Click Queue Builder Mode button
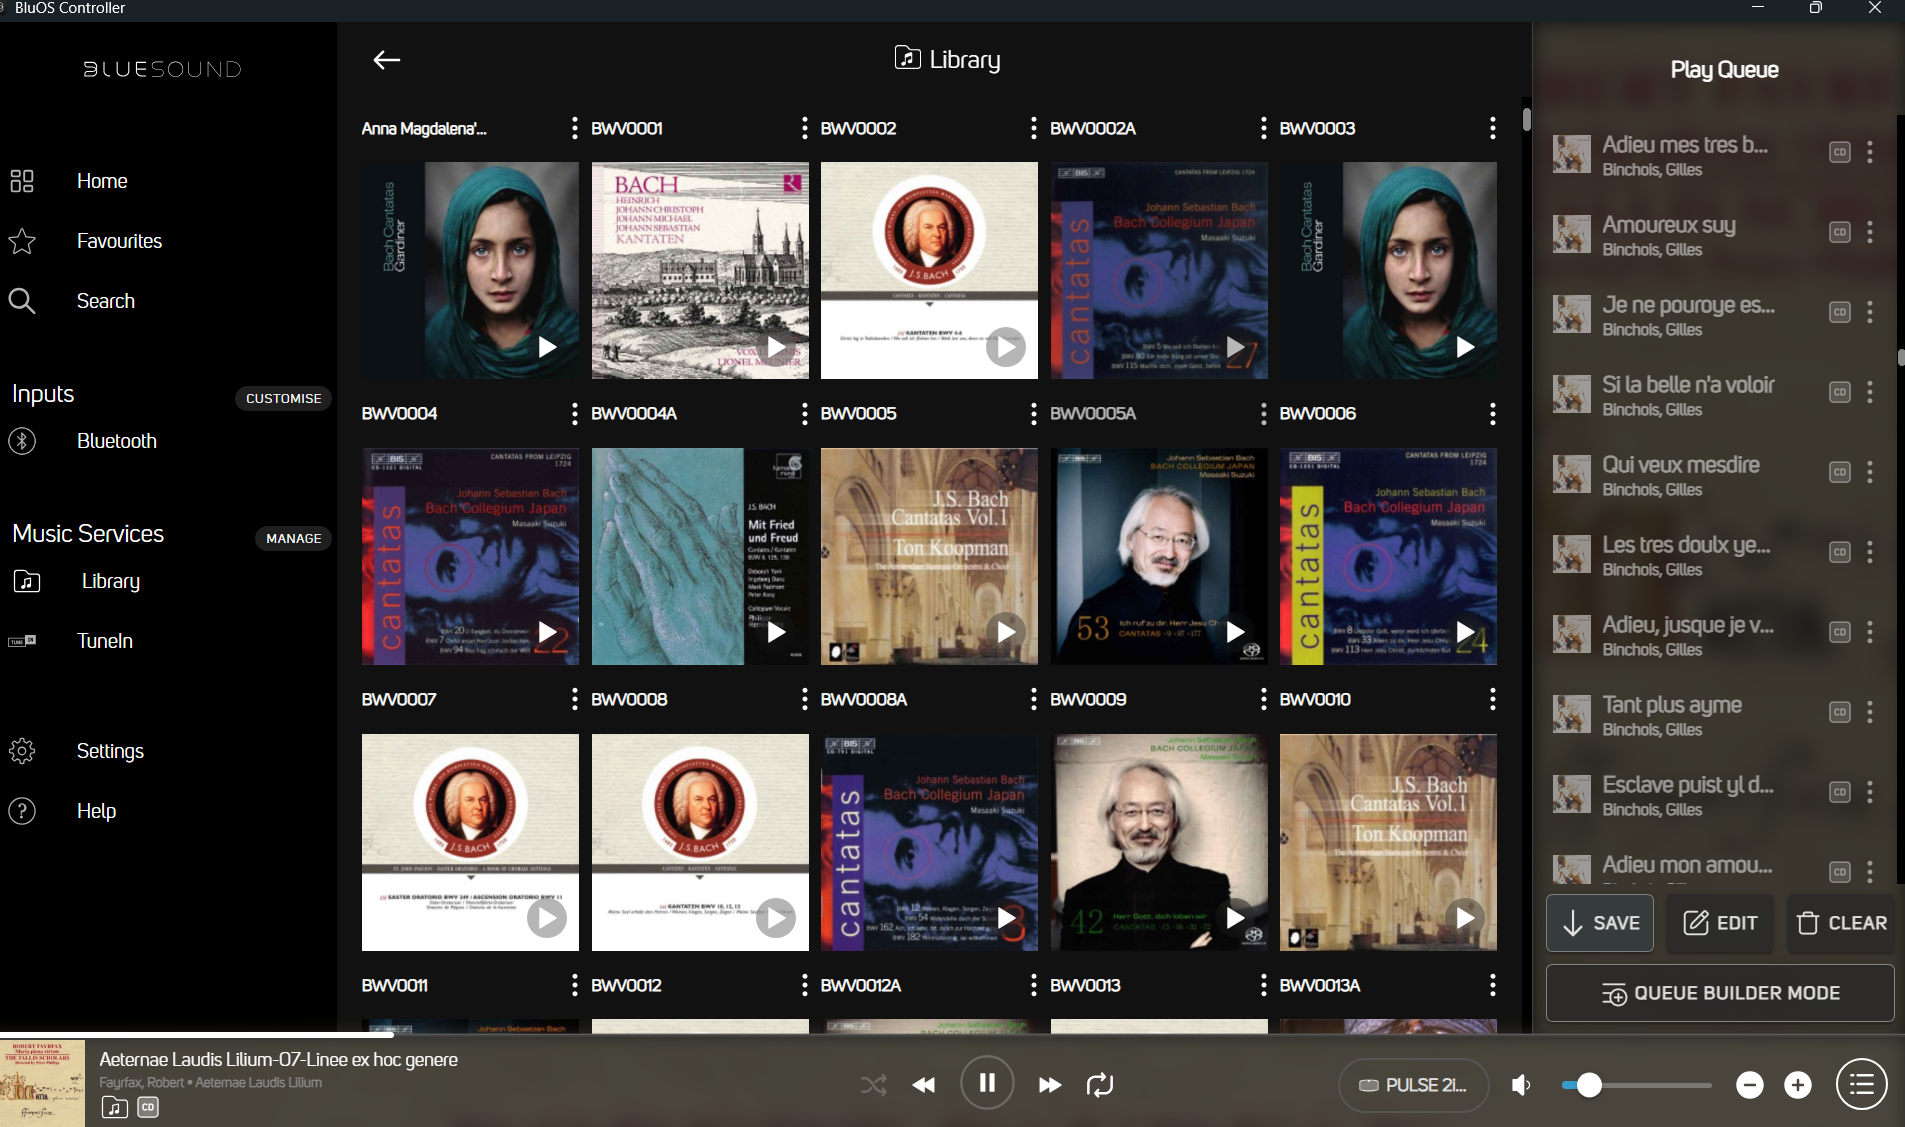This screenshot has height=1127, width=1905. point(1720,993)
